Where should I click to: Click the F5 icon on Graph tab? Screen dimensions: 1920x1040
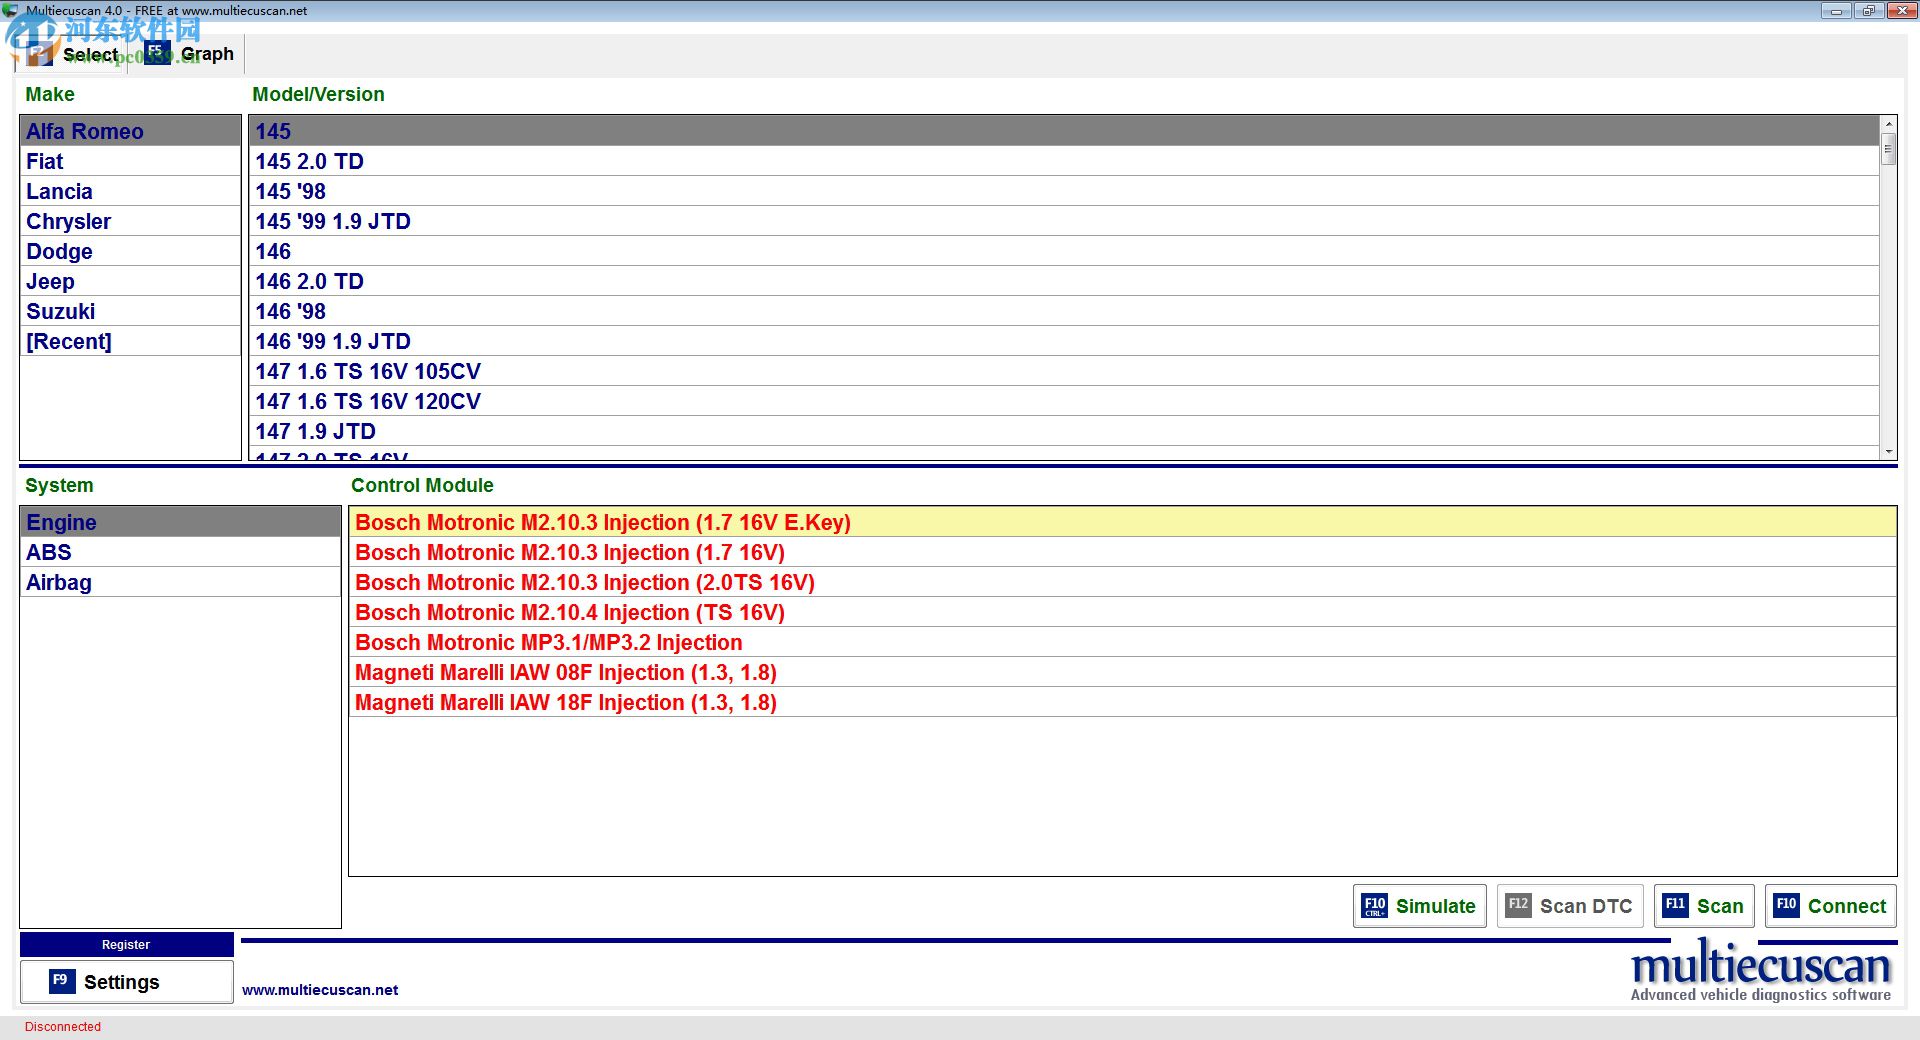(156, 52)
